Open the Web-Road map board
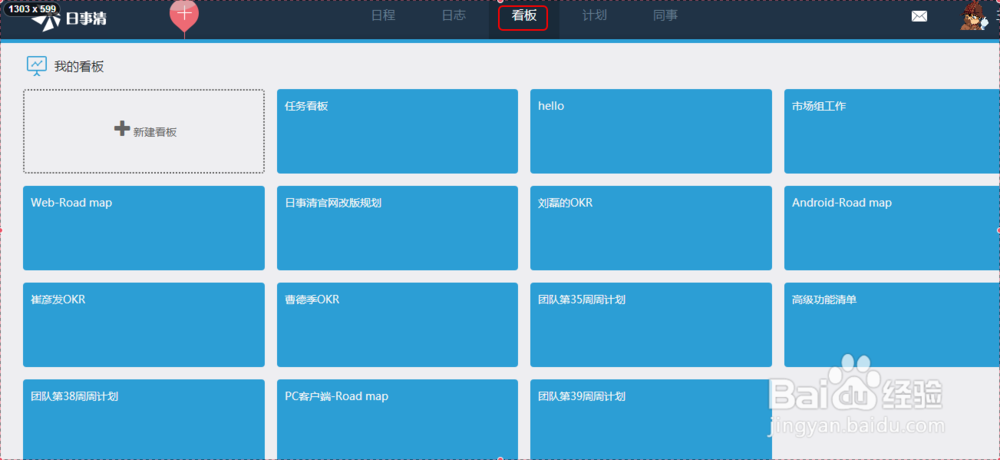 pyautogui.click(x=144, y=228)
